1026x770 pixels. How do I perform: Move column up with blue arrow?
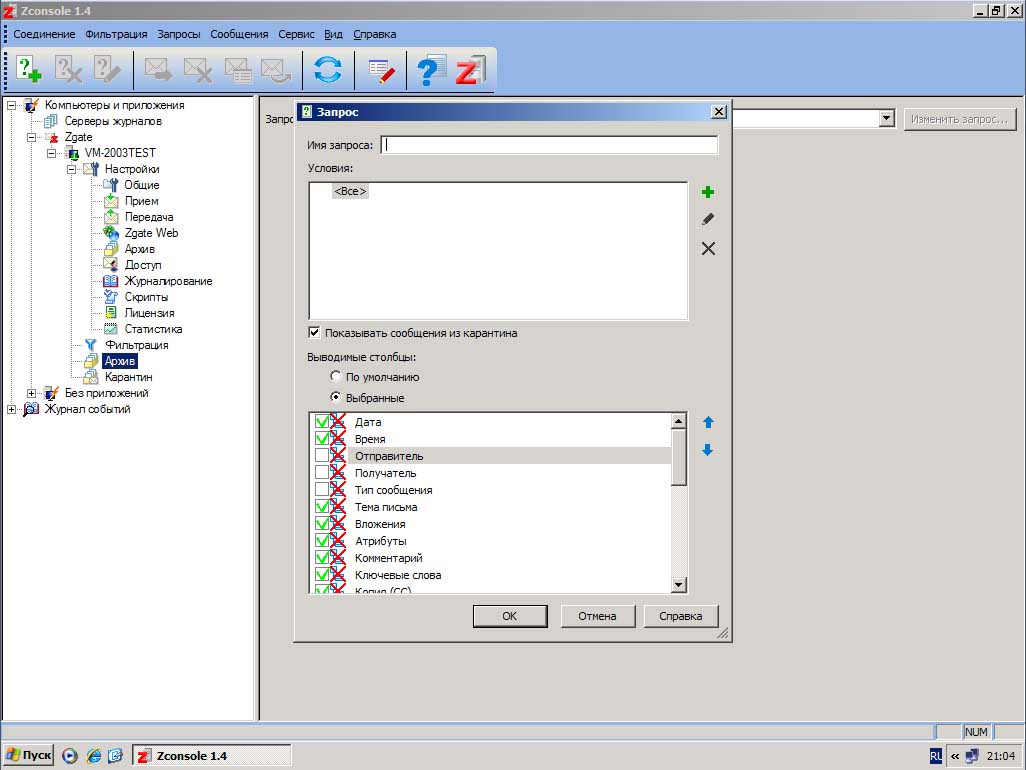tap(708, 422)
